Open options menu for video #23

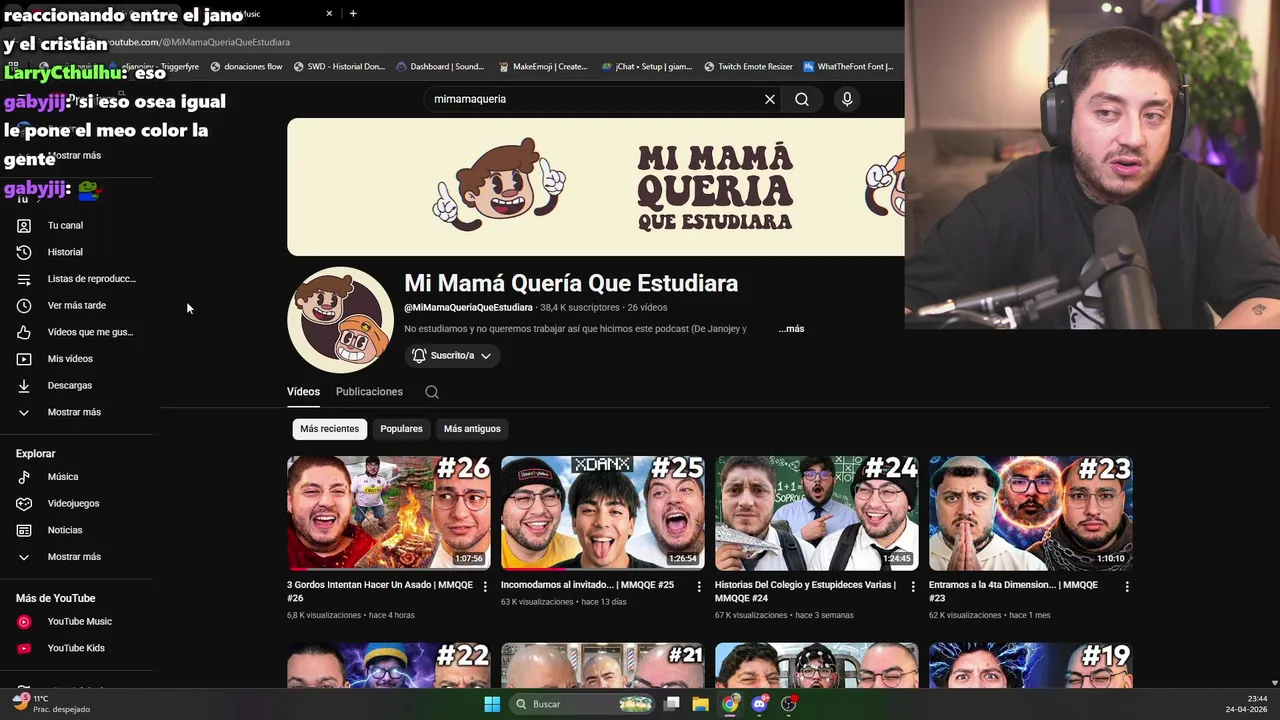(1127, 587)
